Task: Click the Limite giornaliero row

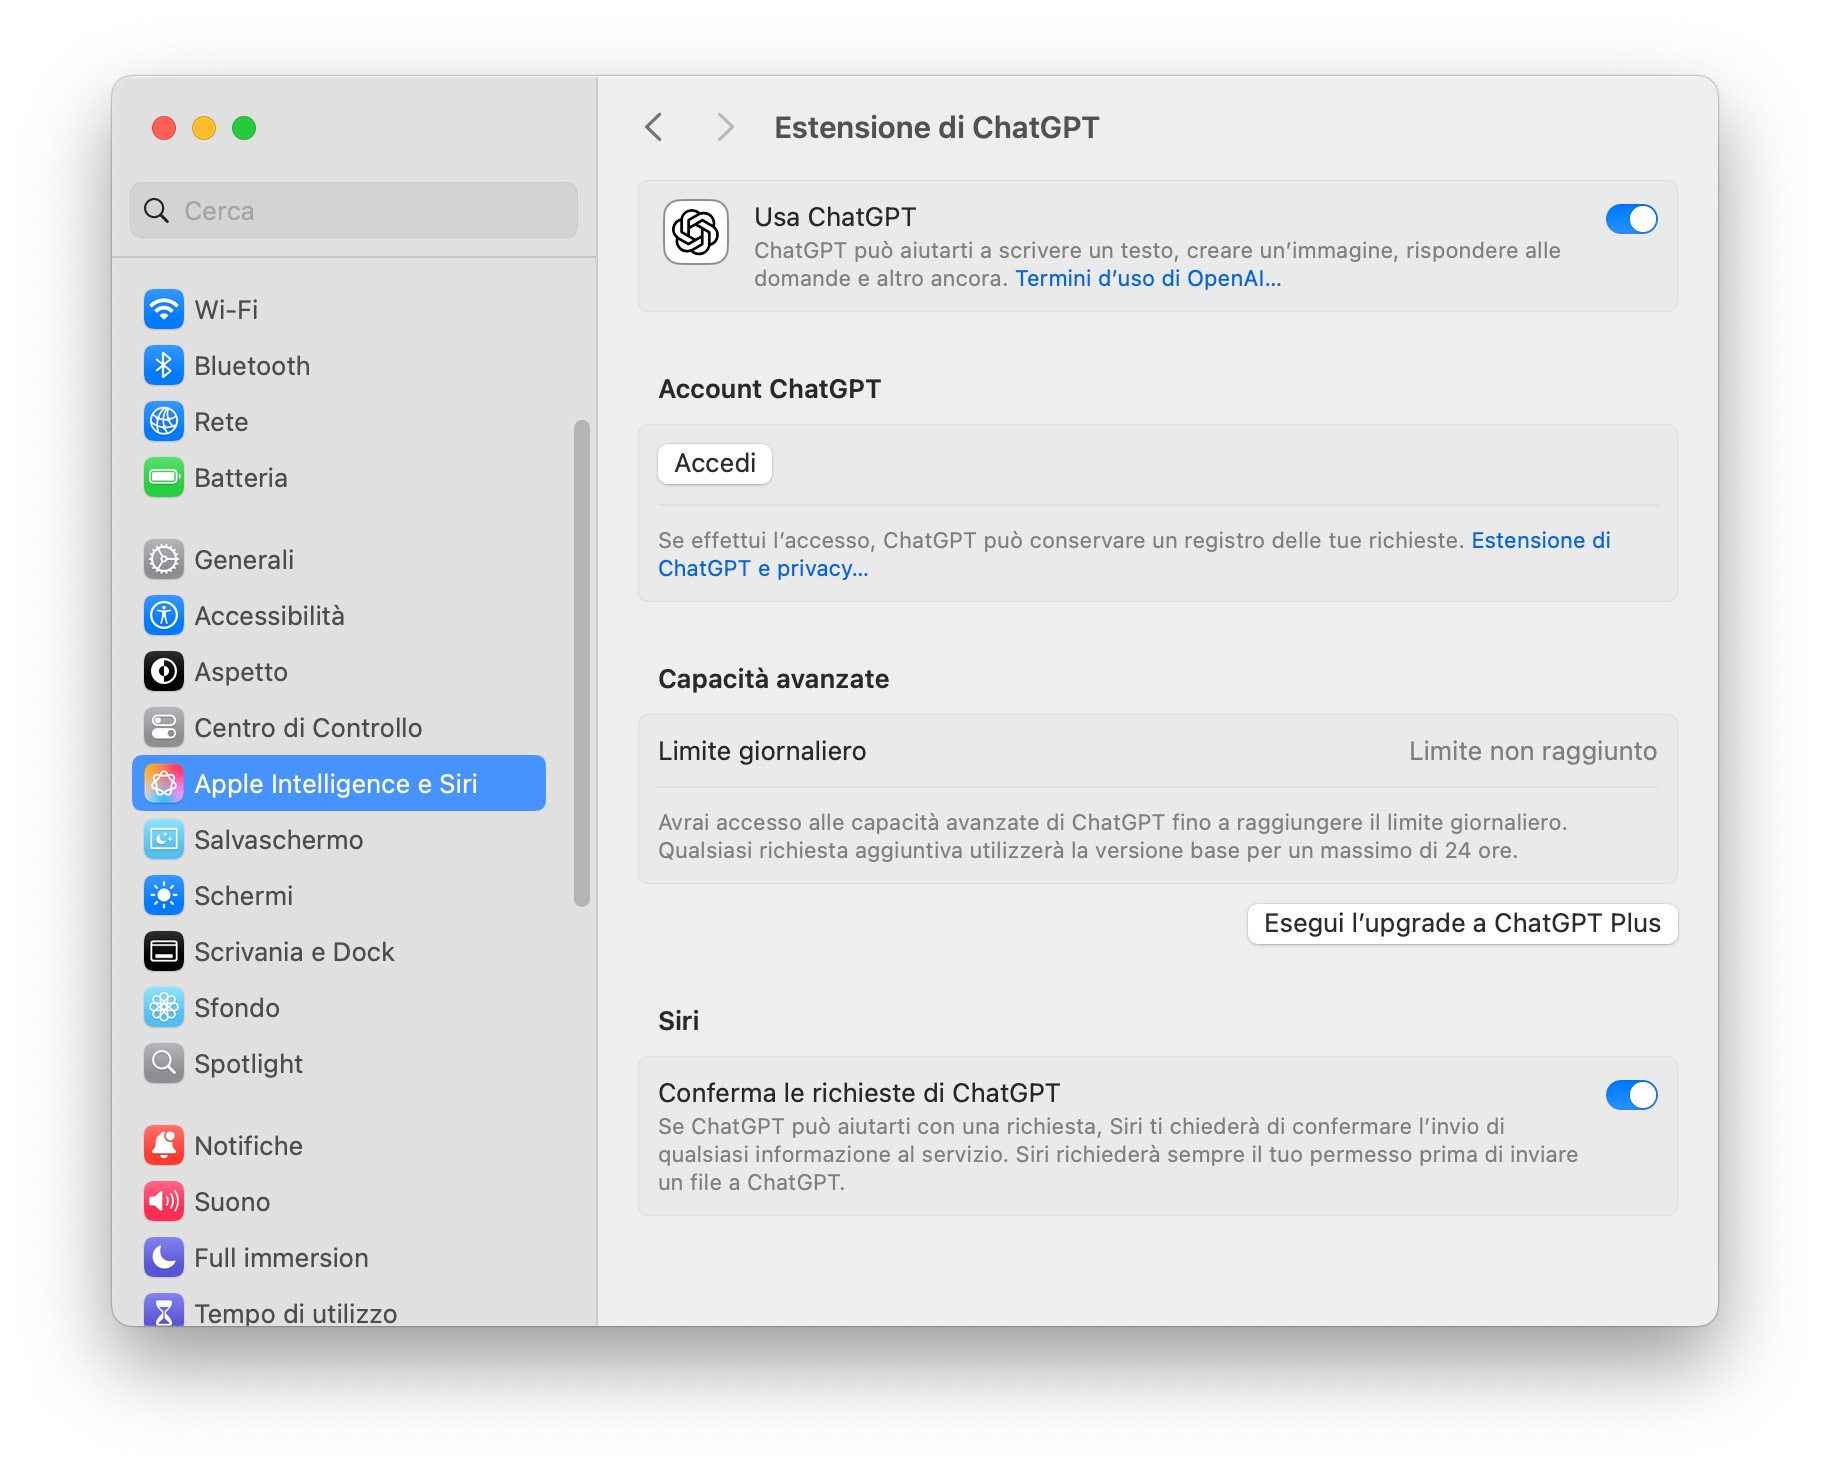Action: coord(1158,751)
